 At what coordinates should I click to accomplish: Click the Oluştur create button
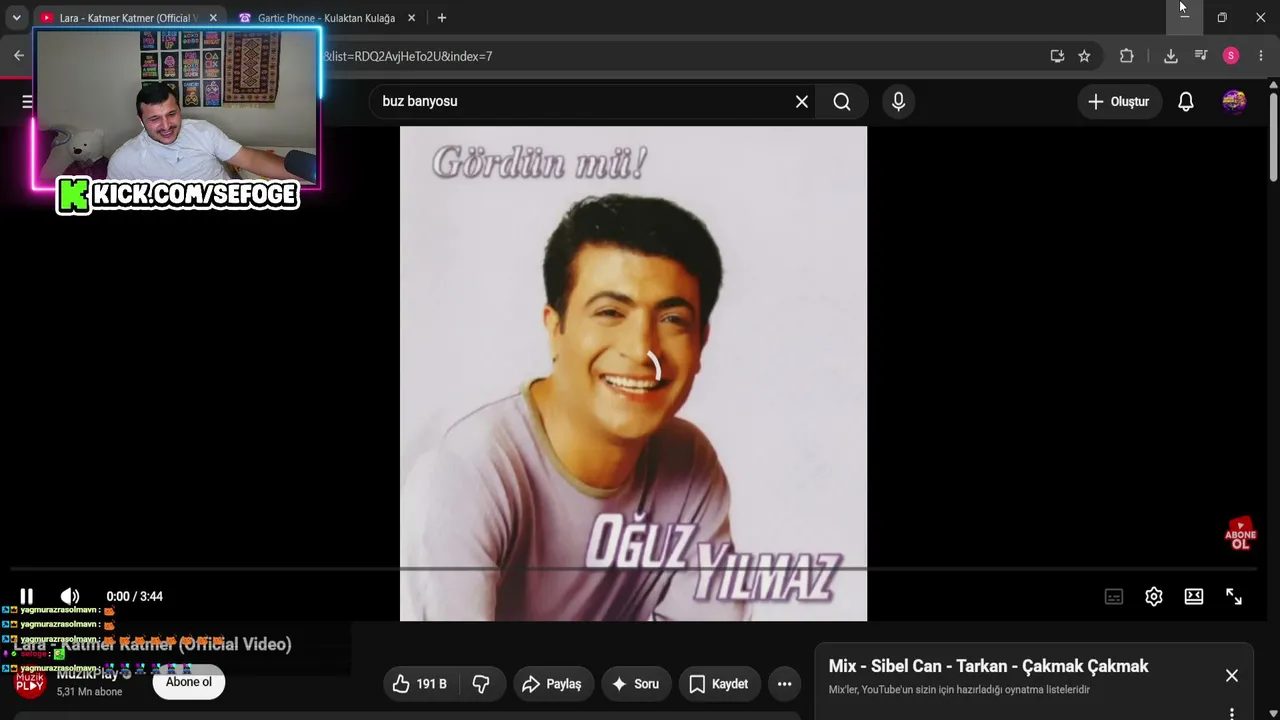[1118, 101]
